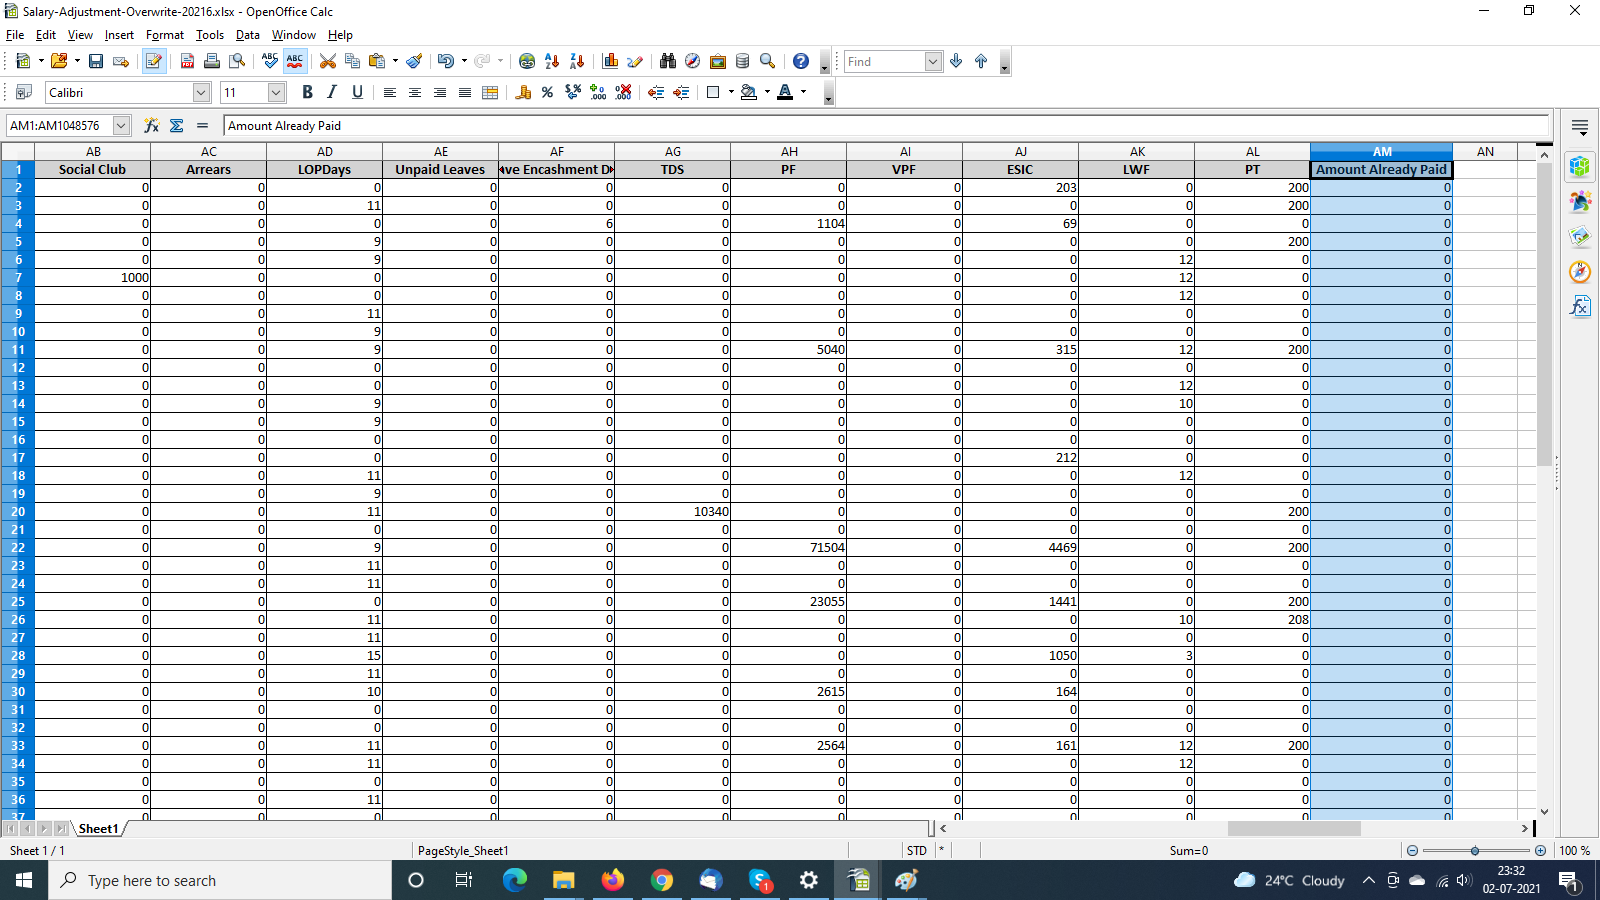Select column AH header

[789, 152]
